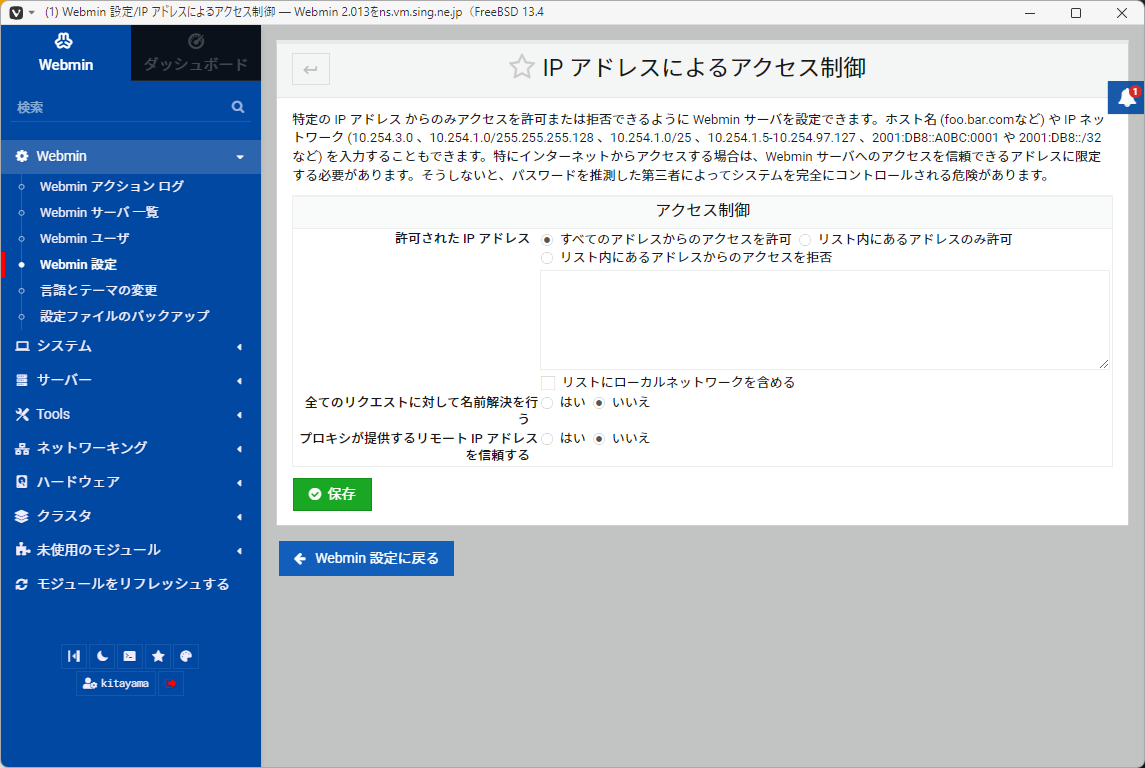Click the search magnifier icon
Screen dimensions: 1145x768
(x=238, y=107)
